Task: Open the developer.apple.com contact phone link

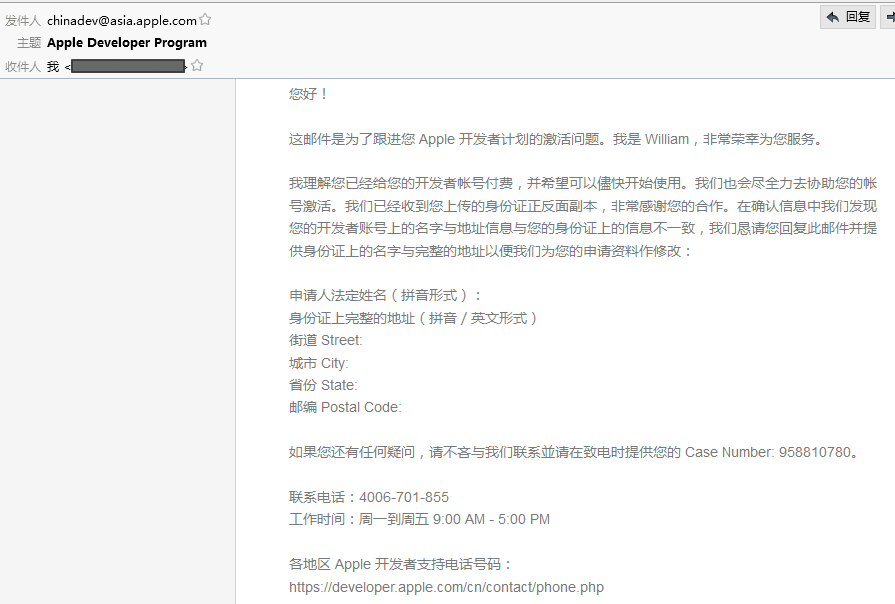Action: [x=446, y=587]
